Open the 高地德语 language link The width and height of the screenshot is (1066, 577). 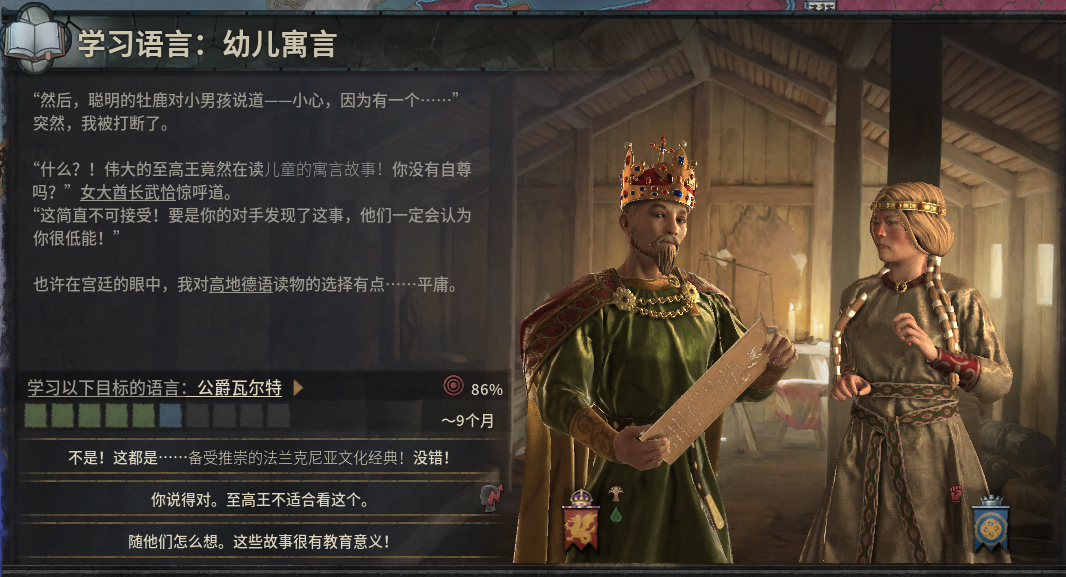[241, 284]
